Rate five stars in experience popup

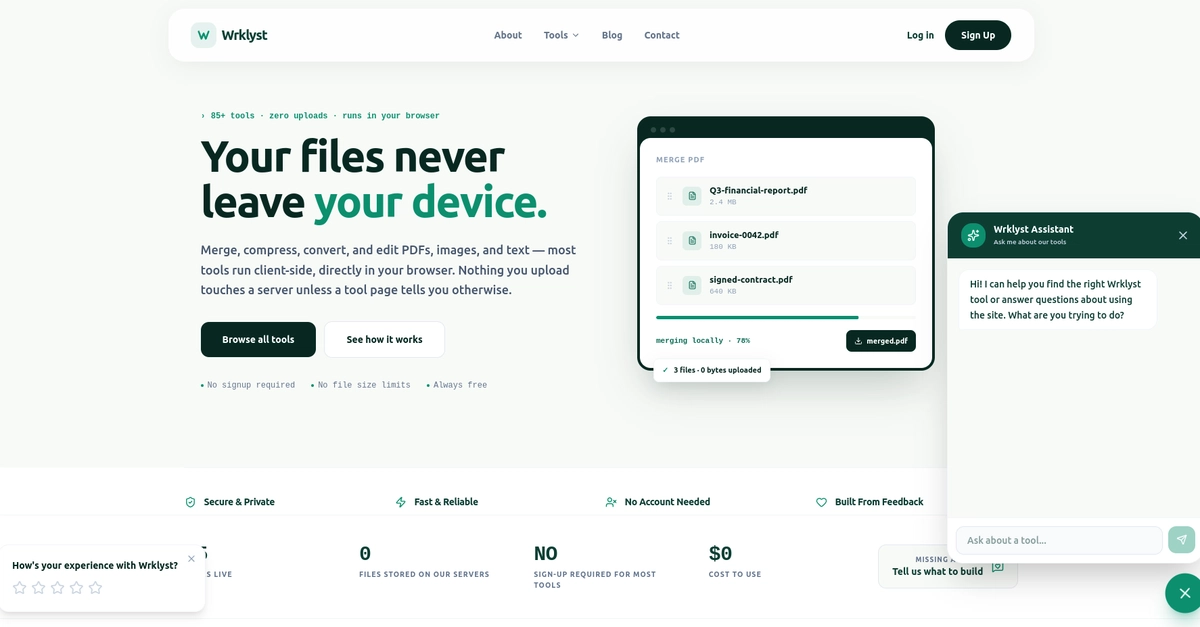click(96, 588)
